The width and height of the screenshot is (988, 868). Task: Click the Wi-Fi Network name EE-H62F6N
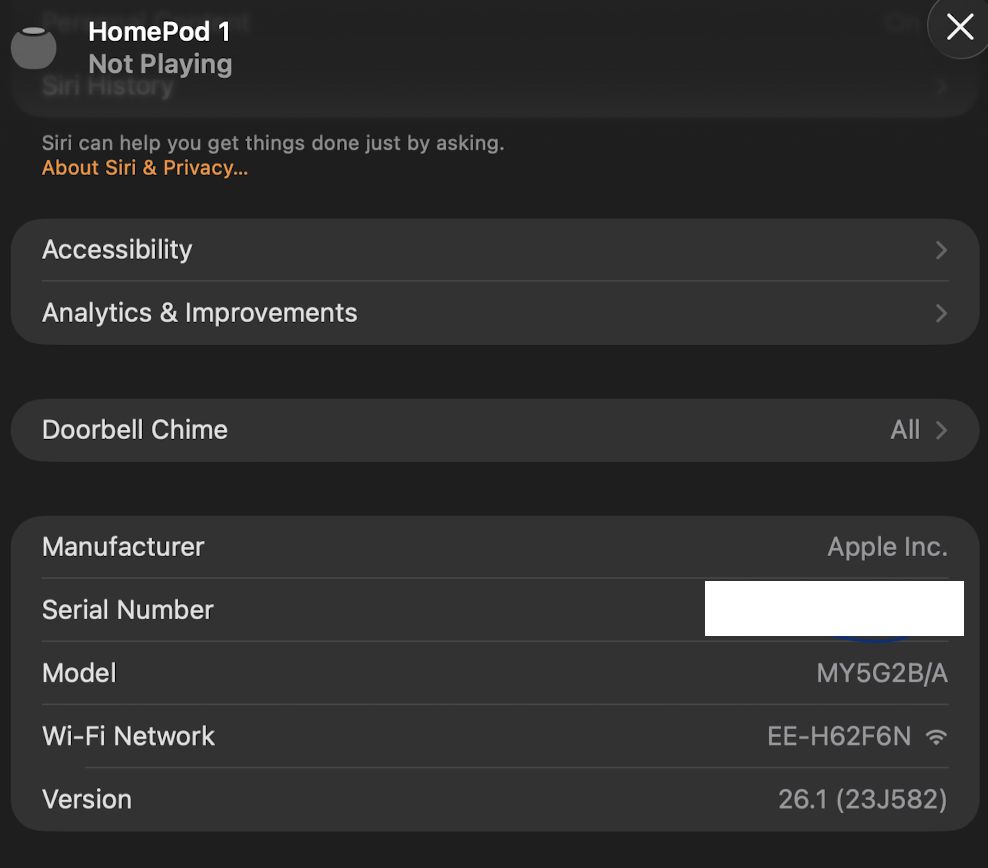[x=839, y=737]
